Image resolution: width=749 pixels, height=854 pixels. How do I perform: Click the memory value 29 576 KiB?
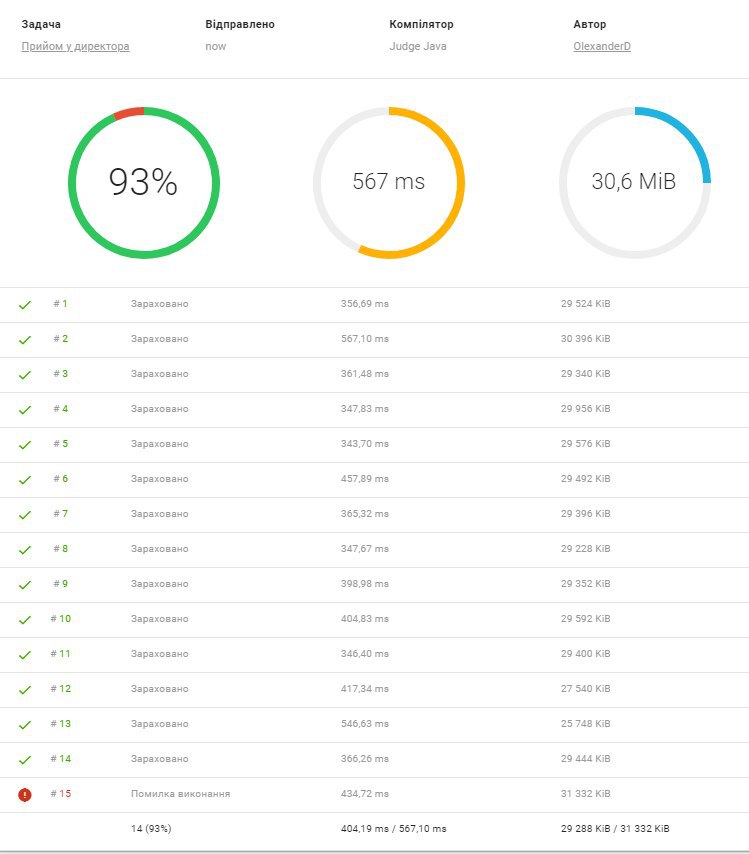[586, 444]
